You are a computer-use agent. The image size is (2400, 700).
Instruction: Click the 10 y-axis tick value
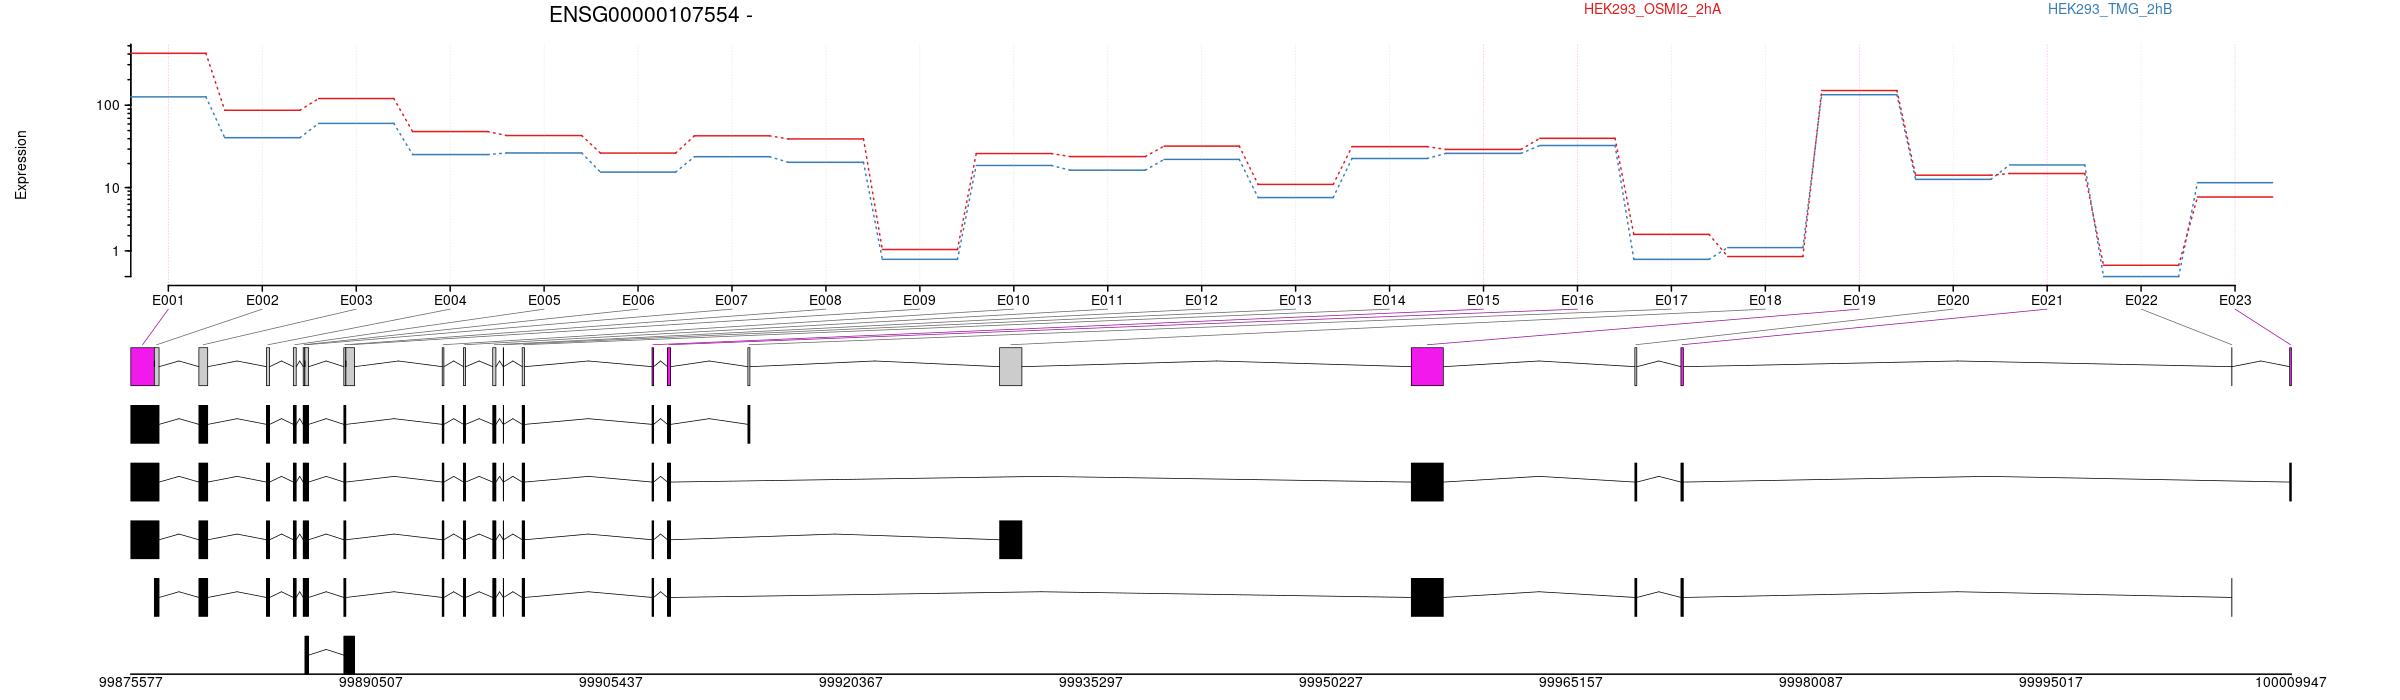click(x=112, y=189)
